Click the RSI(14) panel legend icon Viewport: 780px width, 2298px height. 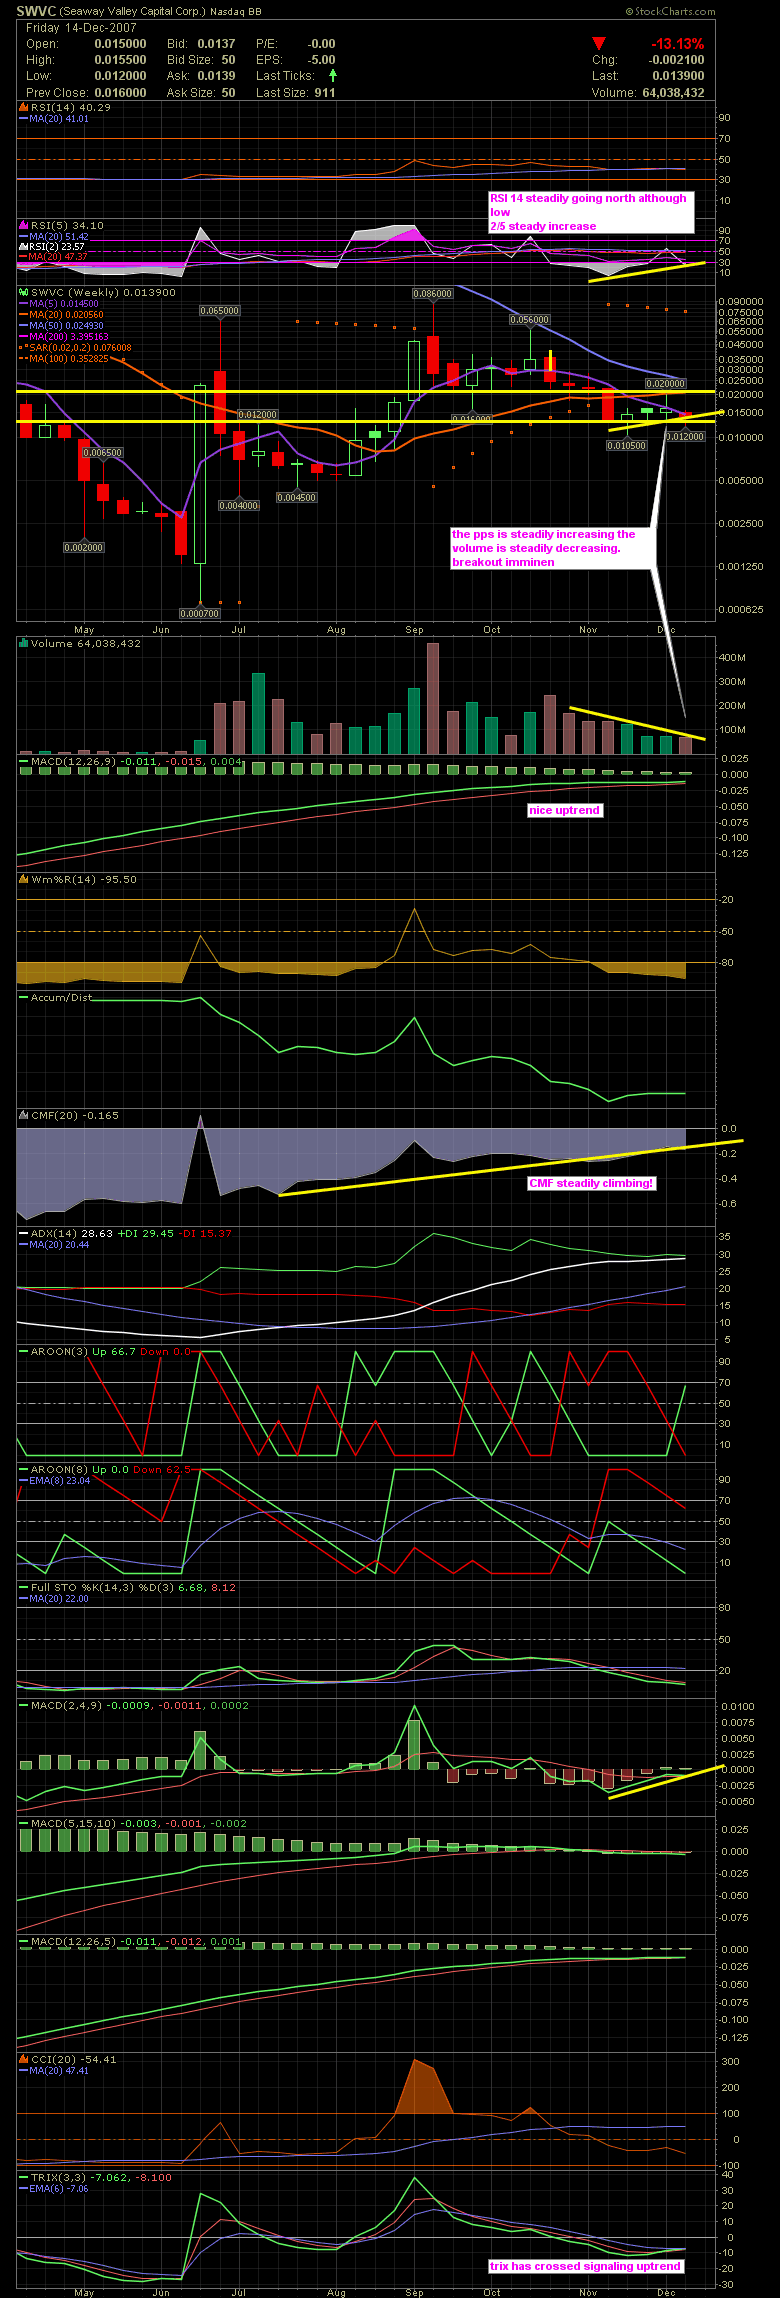pyautogui.click(x=24, y=107)
